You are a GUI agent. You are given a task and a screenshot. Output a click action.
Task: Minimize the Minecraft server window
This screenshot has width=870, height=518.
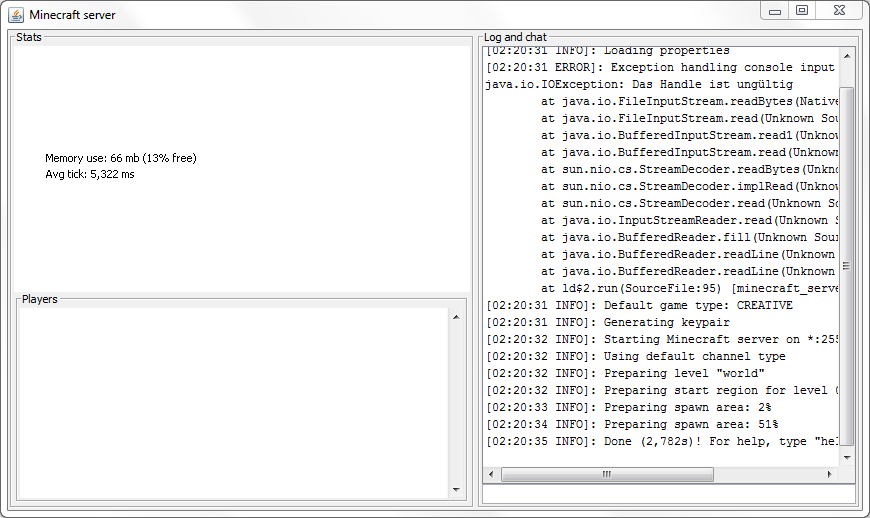coord(775,11)
